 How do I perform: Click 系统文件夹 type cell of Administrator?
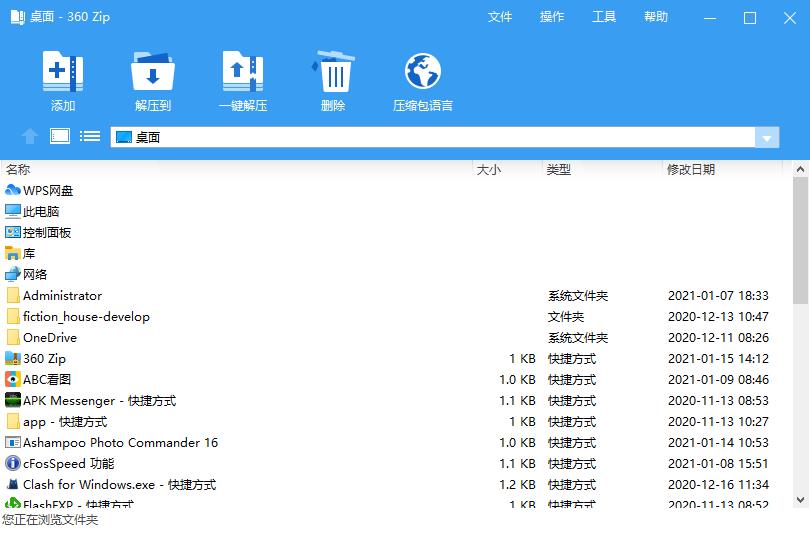coord(578,296)
